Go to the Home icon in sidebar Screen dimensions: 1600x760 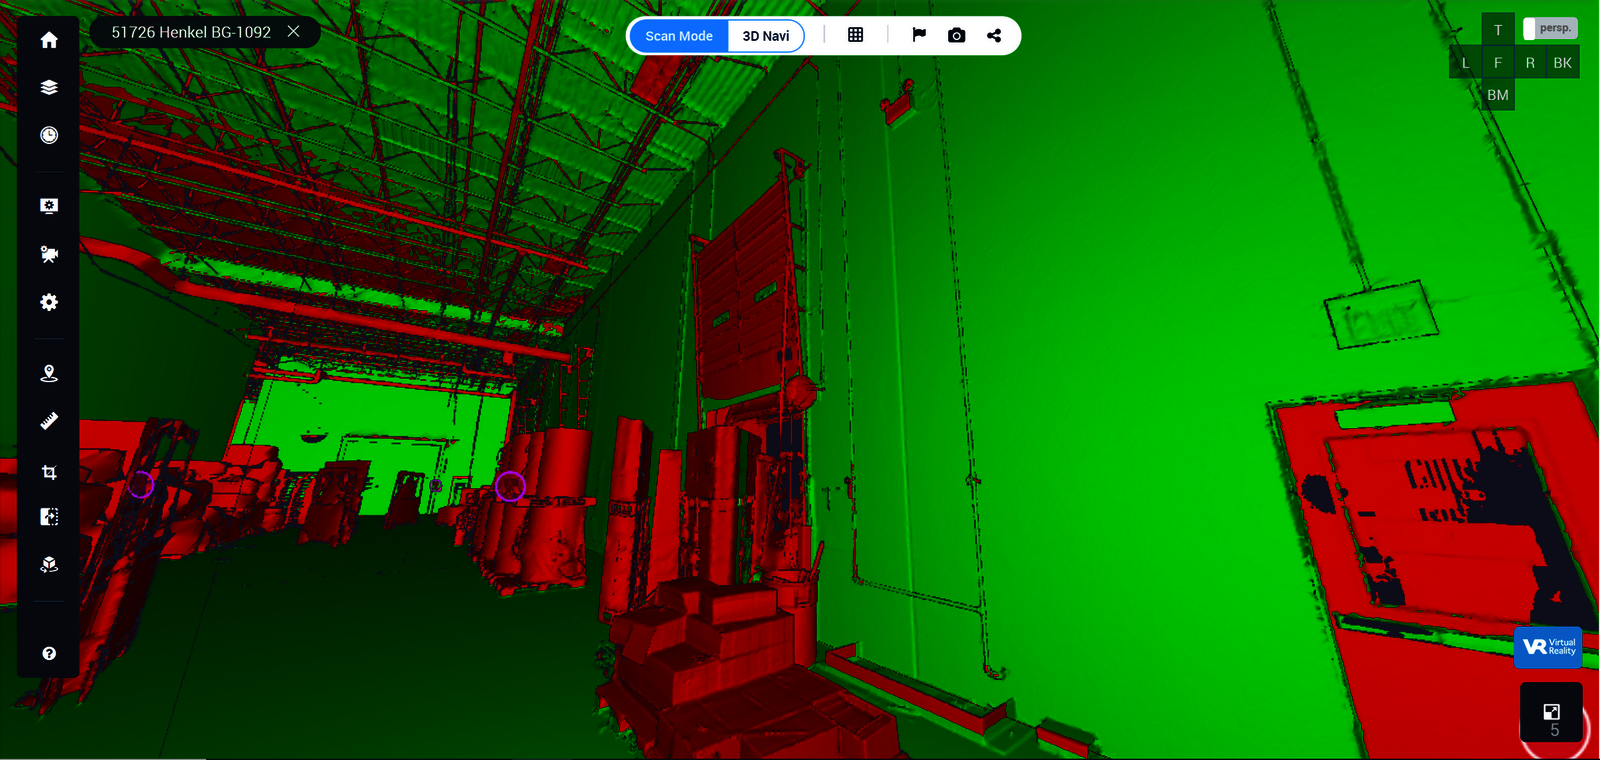[x=49, y=40]
